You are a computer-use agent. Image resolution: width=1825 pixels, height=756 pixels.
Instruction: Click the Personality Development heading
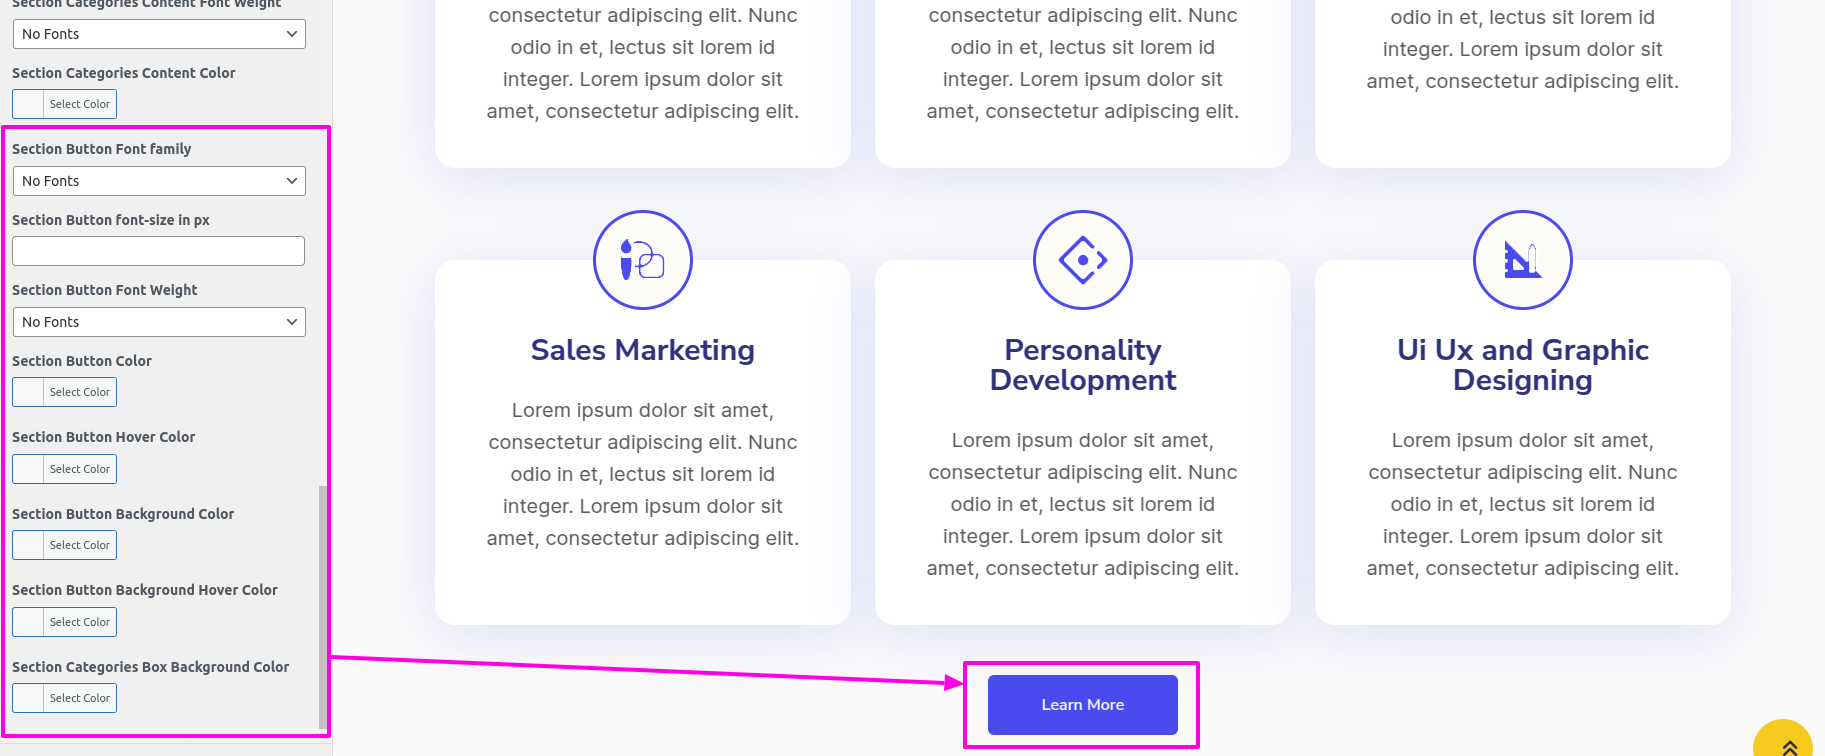point(1082,365)
